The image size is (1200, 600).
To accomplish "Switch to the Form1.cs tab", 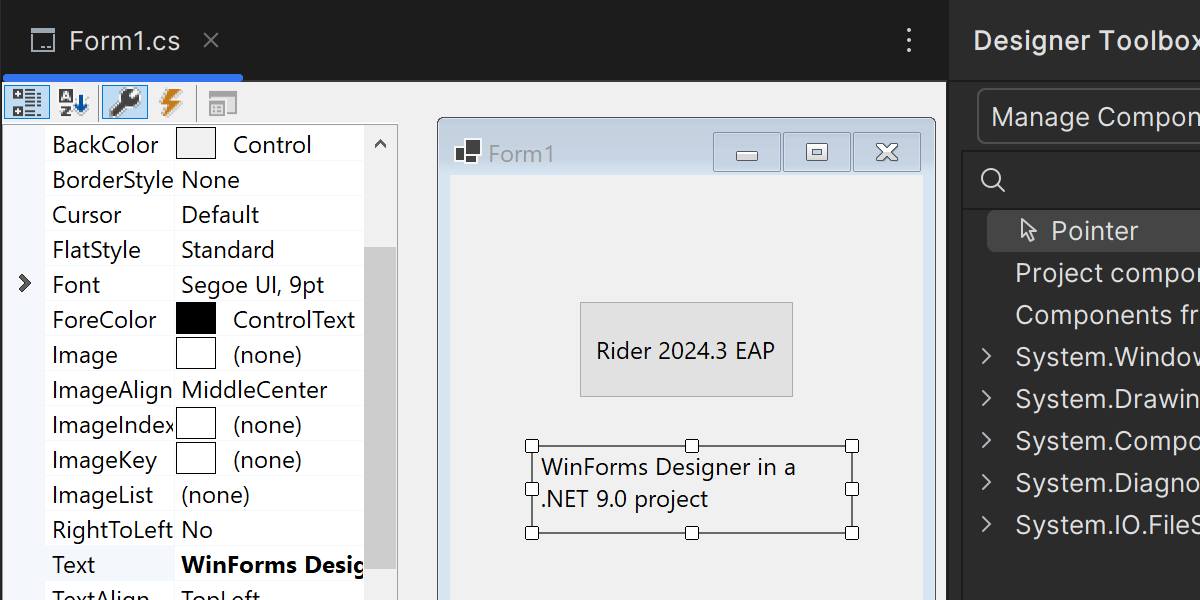I will pos(124,41).
